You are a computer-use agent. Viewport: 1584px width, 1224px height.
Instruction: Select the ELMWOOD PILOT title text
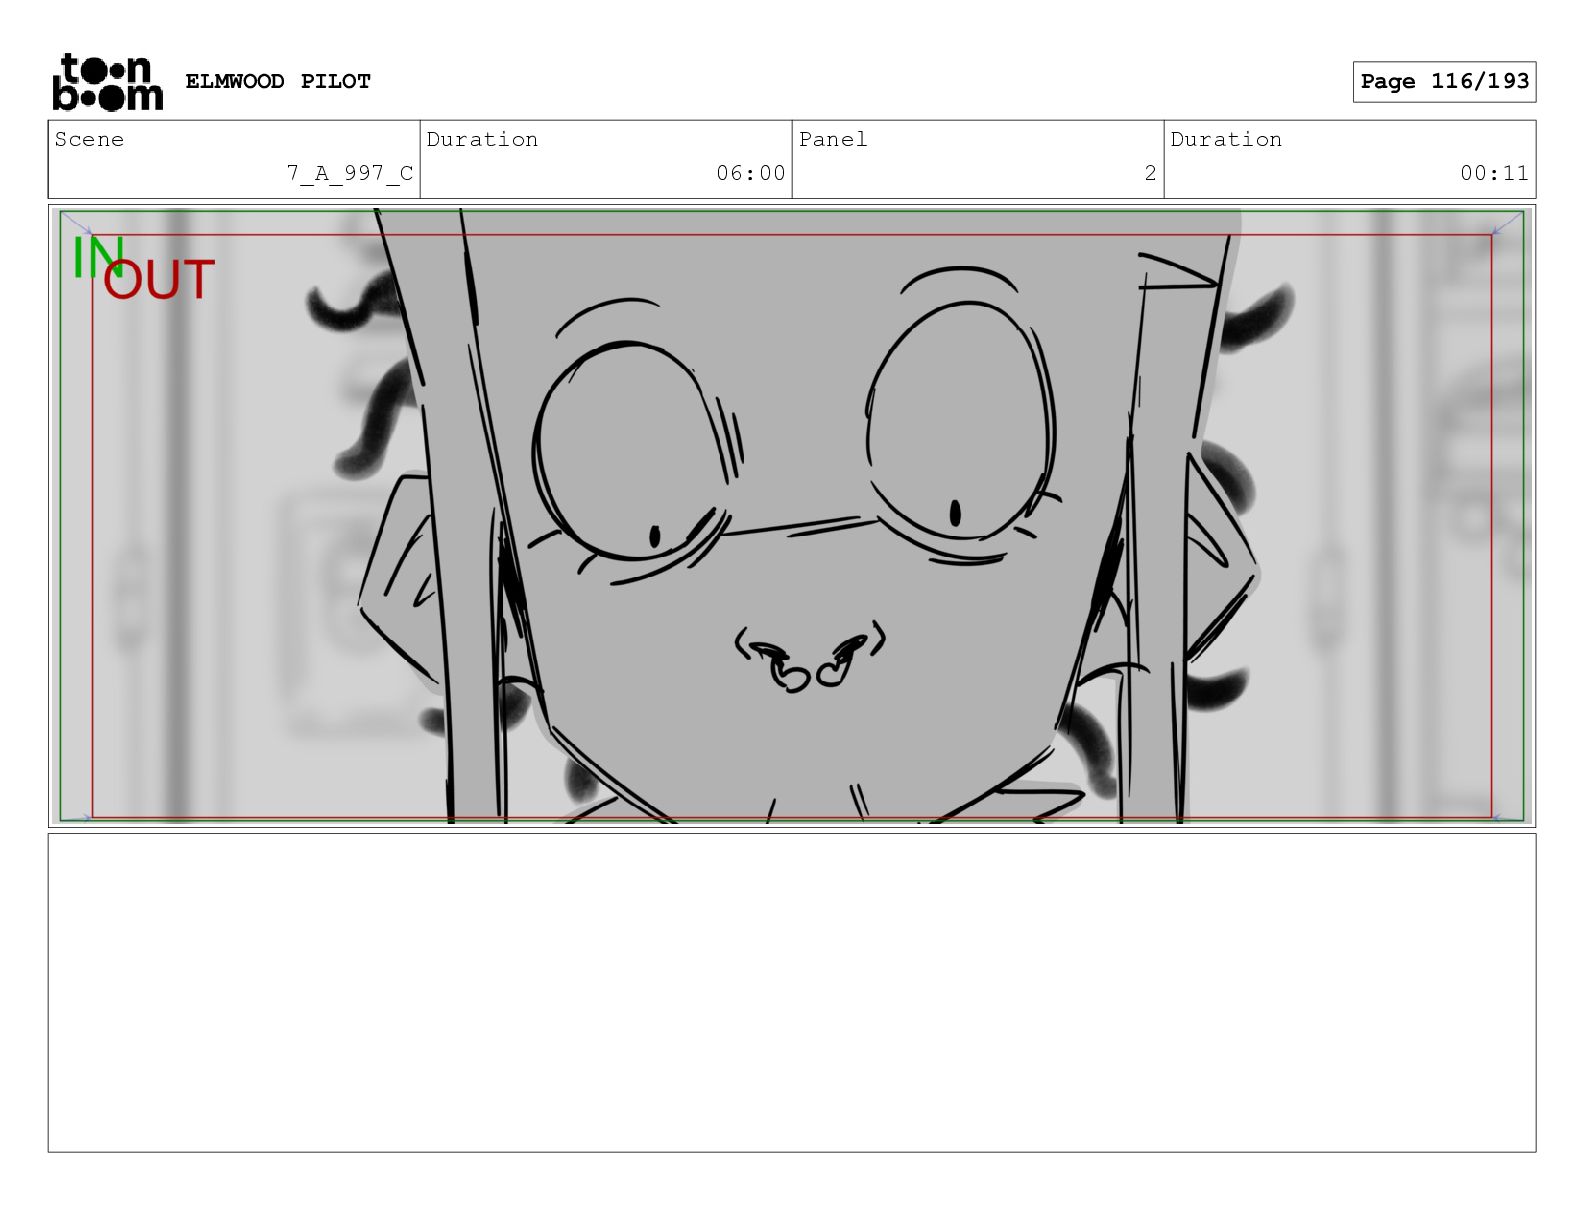pyautogui.click(x=278, y=81)
